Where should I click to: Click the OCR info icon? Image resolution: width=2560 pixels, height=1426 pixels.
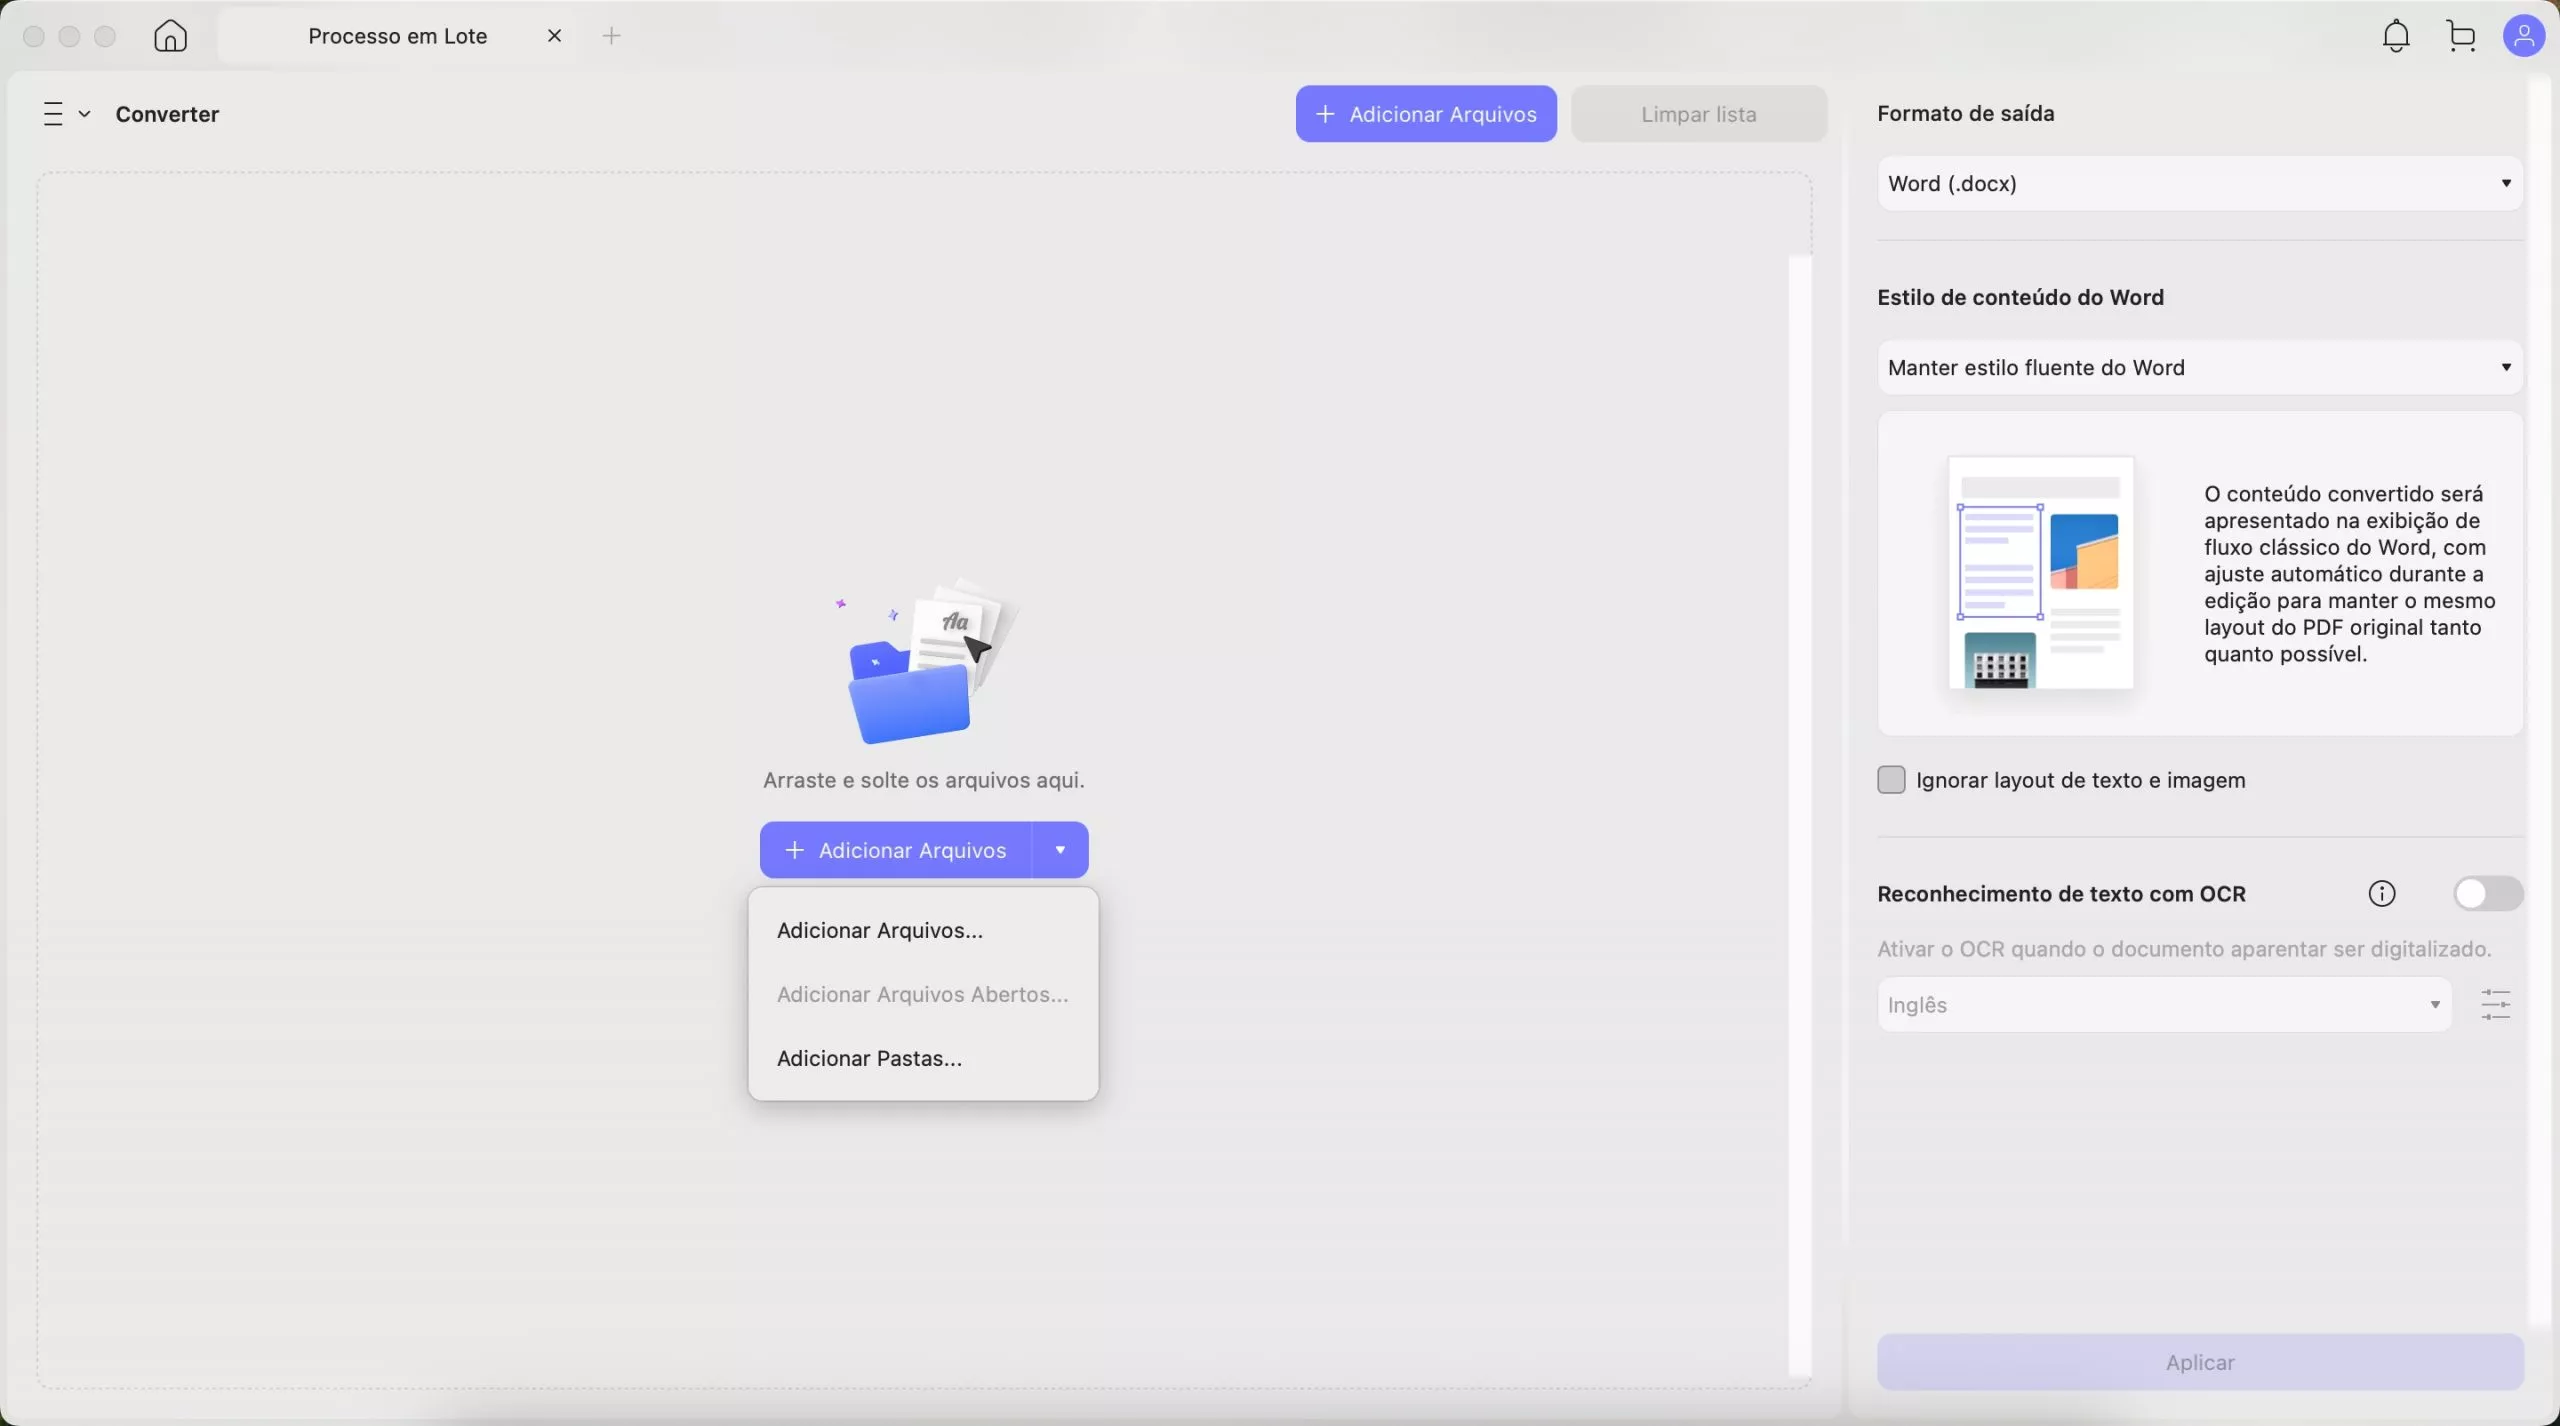(2382, 893)
